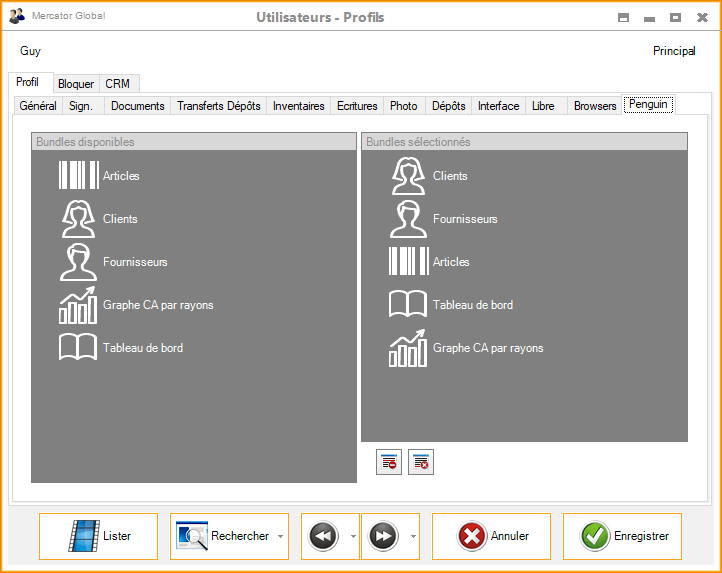
Task: Select Graphe CA par rayons in selected bundles
Action: (x=408, y=348)
